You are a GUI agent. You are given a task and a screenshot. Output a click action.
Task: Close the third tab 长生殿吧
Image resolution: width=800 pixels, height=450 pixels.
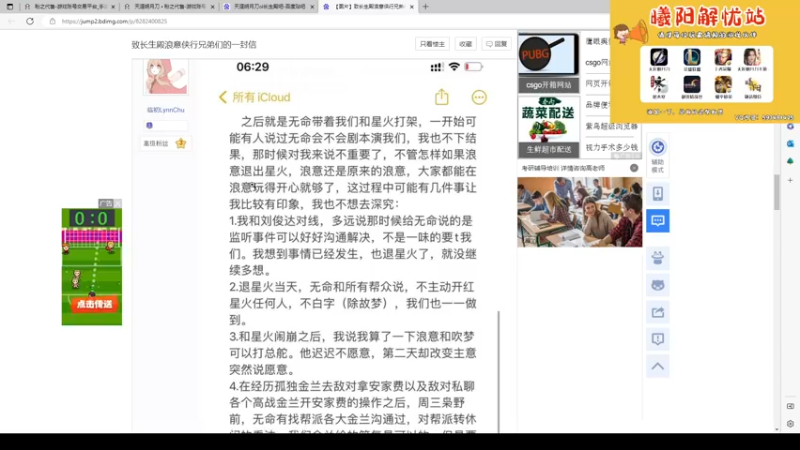click(x=312, y=7)
